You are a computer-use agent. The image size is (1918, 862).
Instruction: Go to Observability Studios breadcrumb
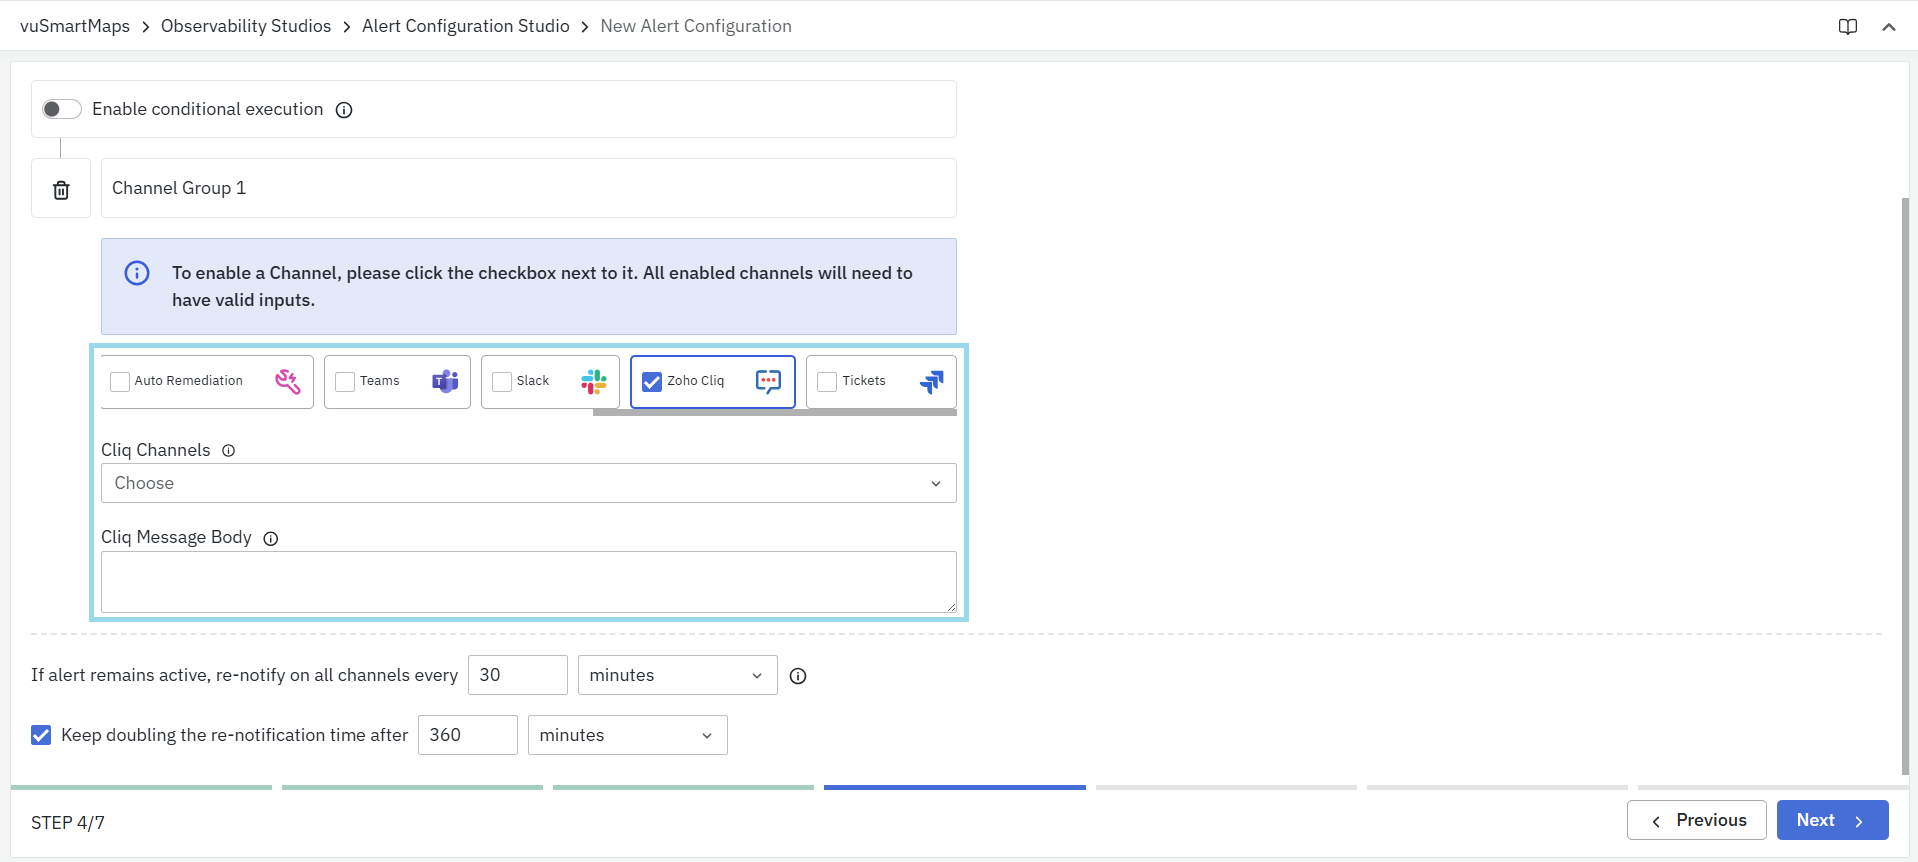click(245, 26)
